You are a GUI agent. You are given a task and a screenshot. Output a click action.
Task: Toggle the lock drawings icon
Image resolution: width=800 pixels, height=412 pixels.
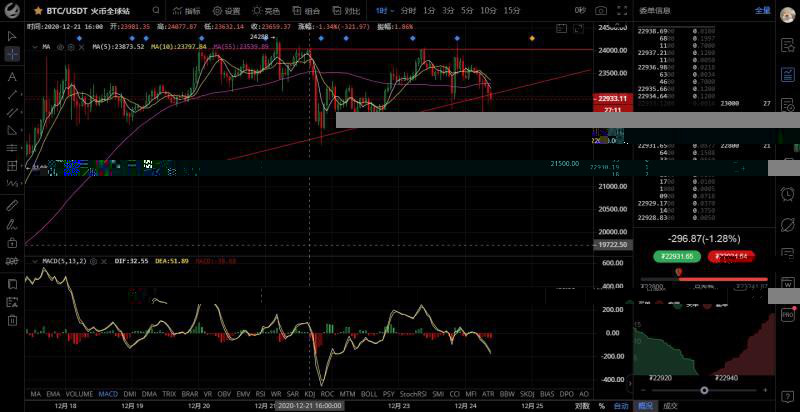tap(11, 242)
